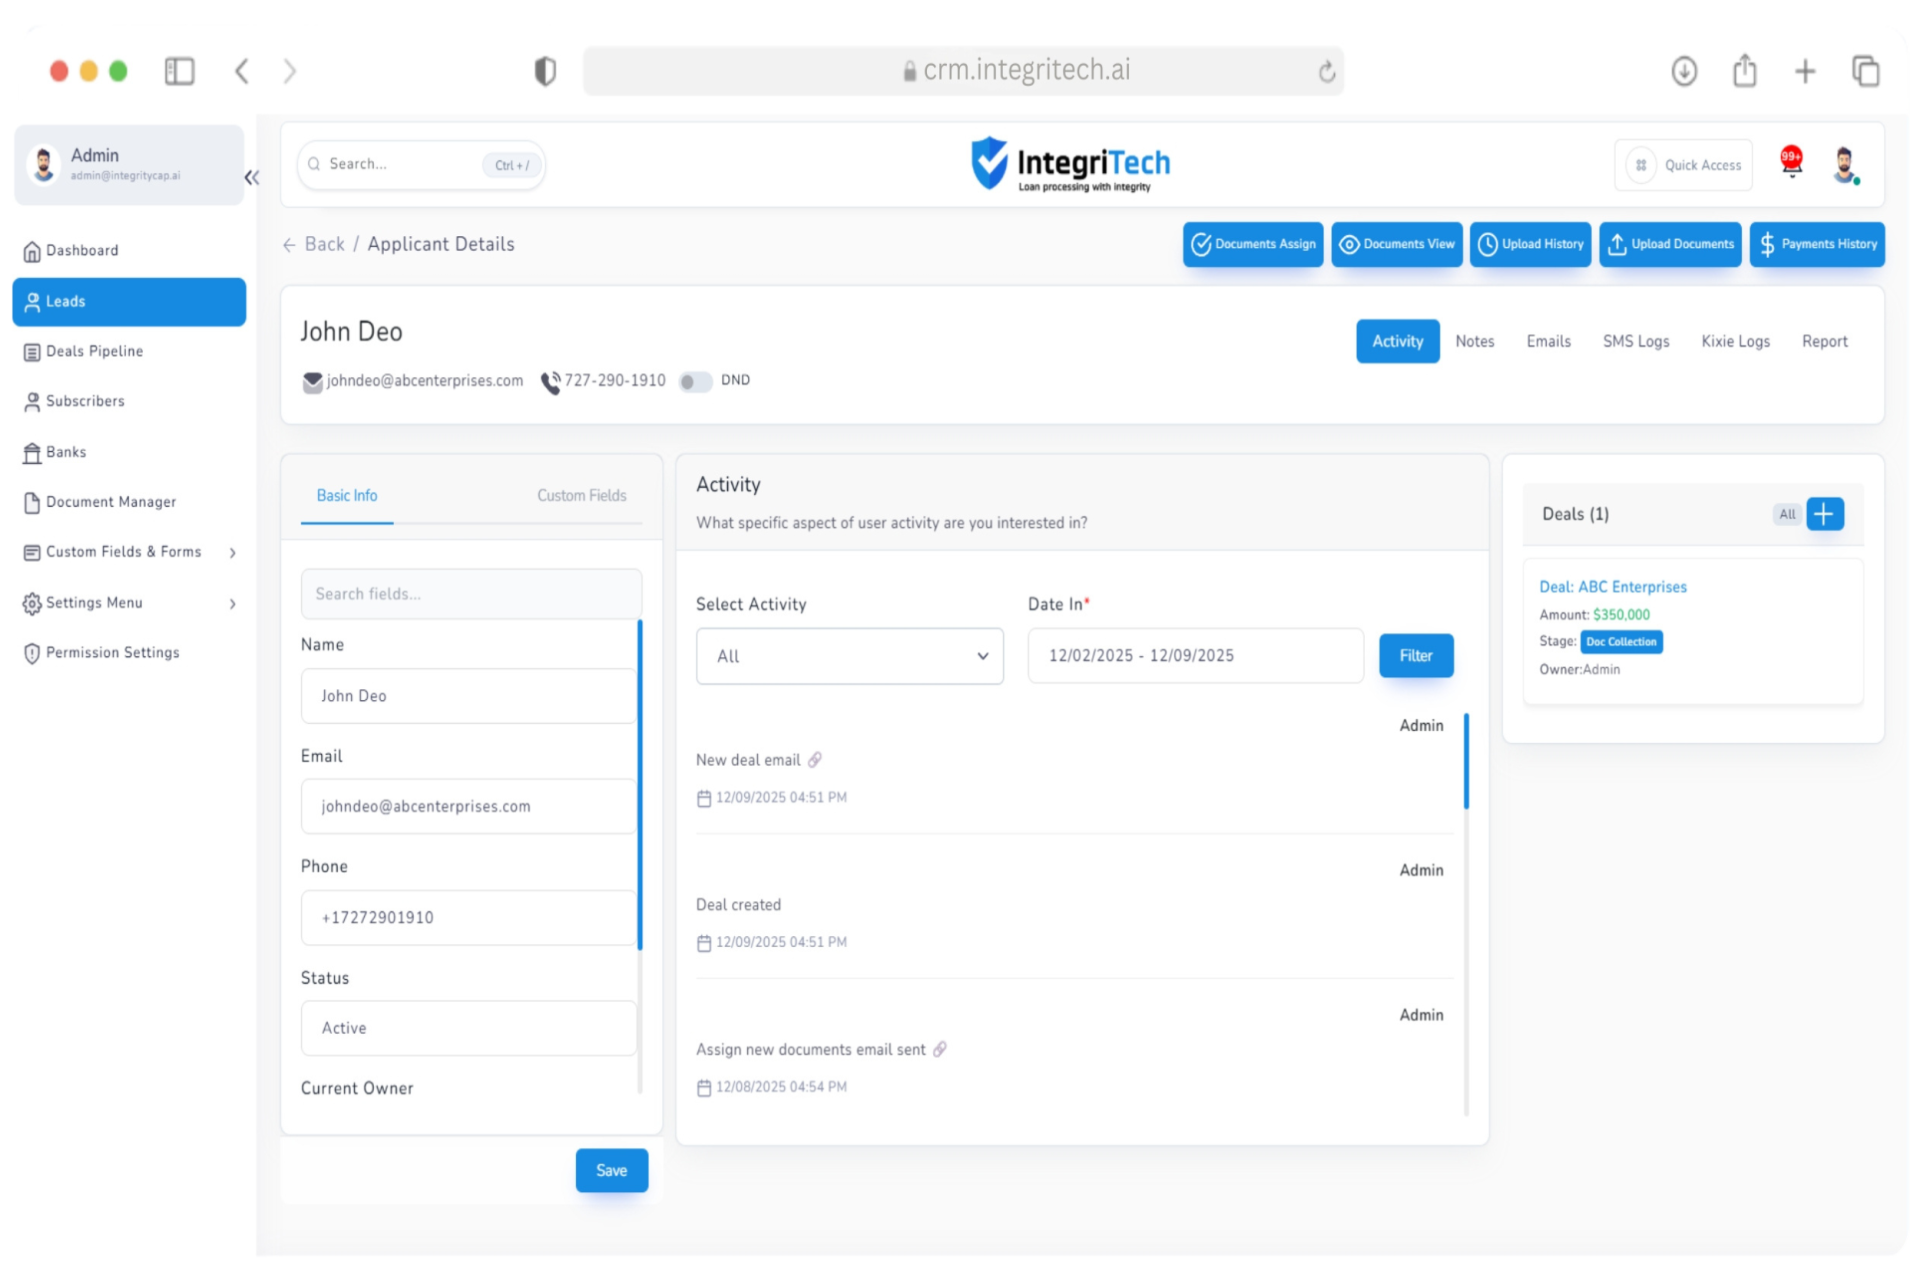Click the All badge in Deals panel
This screenshot has height=1281, width=1920.
tap(1787, 514)
